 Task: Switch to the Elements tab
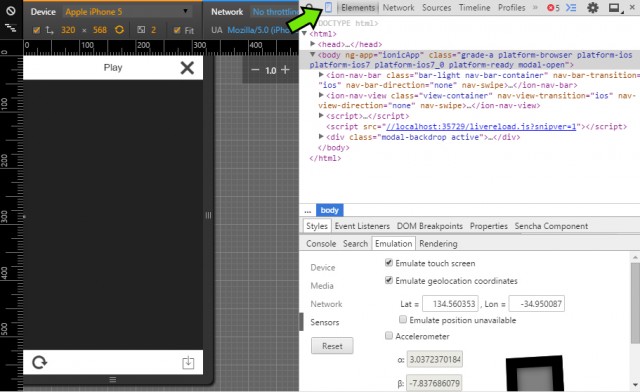click(x=358, y=7)
